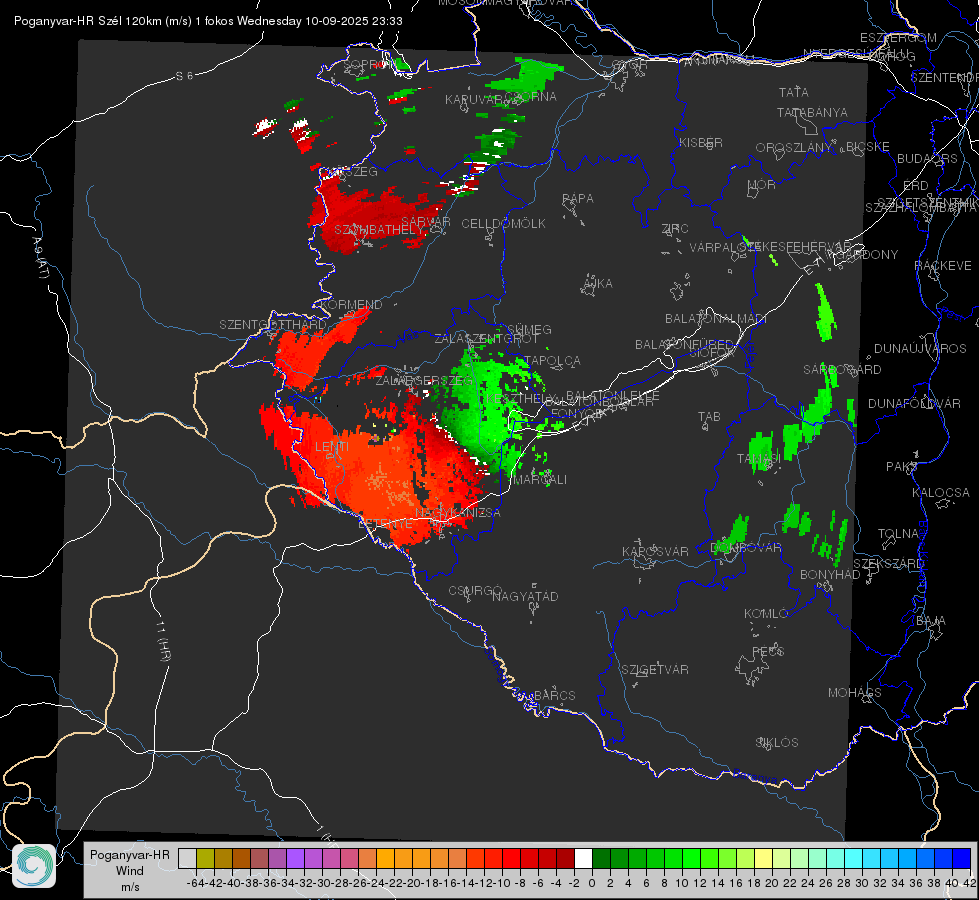Click the KALOCSA city label
Viewport: 979px width, 900px height.
(x=941, y=493)
